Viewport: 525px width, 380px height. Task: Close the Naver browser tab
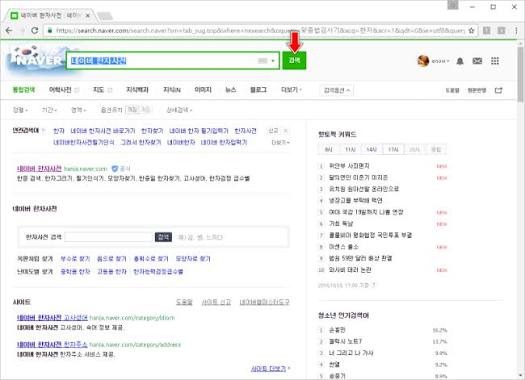point(87,15)
